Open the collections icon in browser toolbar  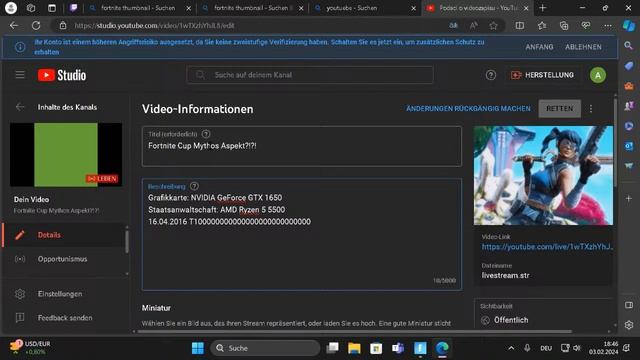pos(564,25)
